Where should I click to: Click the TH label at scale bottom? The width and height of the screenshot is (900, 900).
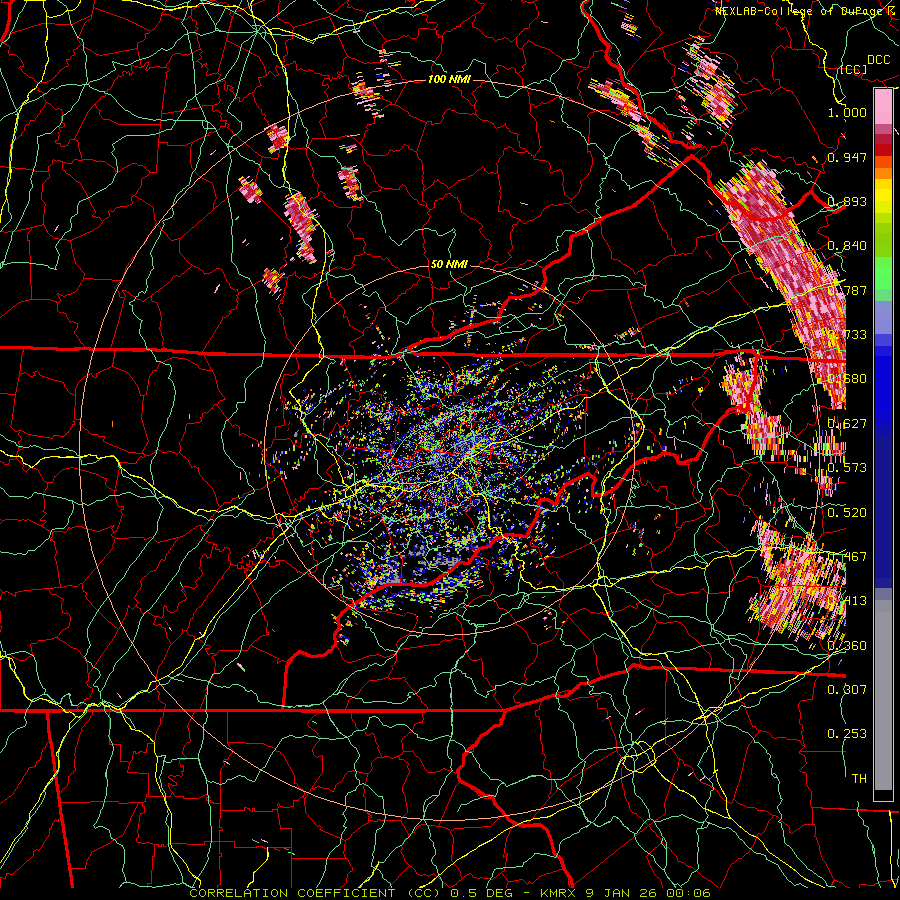point(859,779)
